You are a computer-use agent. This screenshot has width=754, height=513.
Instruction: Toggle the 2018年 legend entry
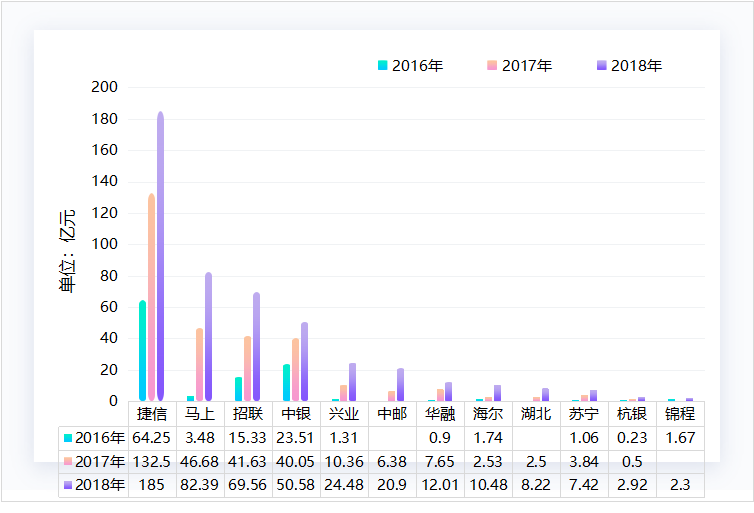tap(629, 65)
